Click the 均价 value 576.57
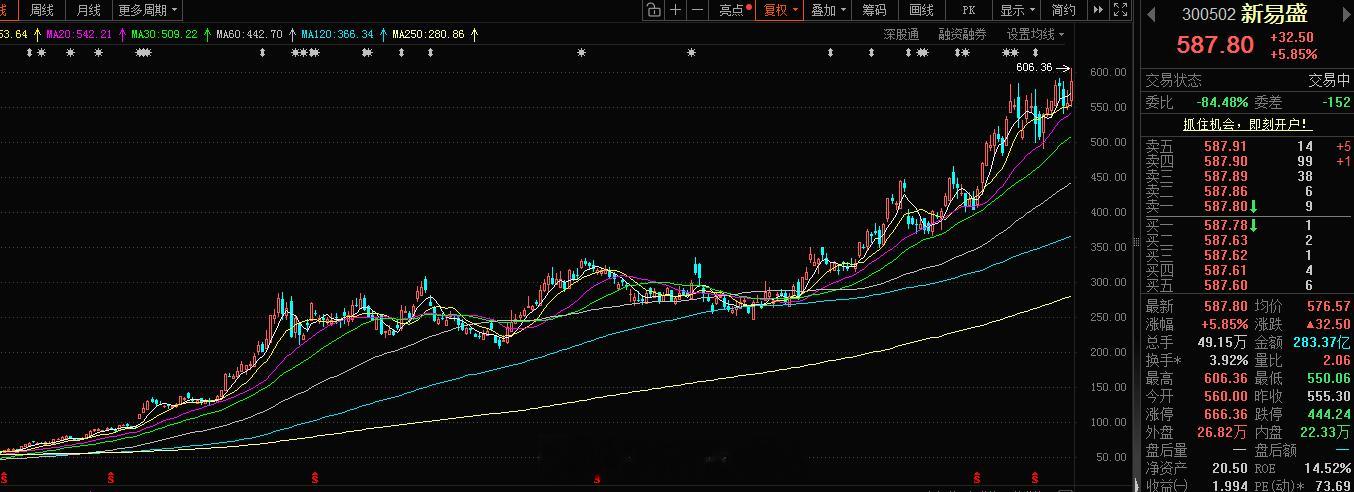Image resolution: width=1354 pixels, height=492 pixels. 1328,306
